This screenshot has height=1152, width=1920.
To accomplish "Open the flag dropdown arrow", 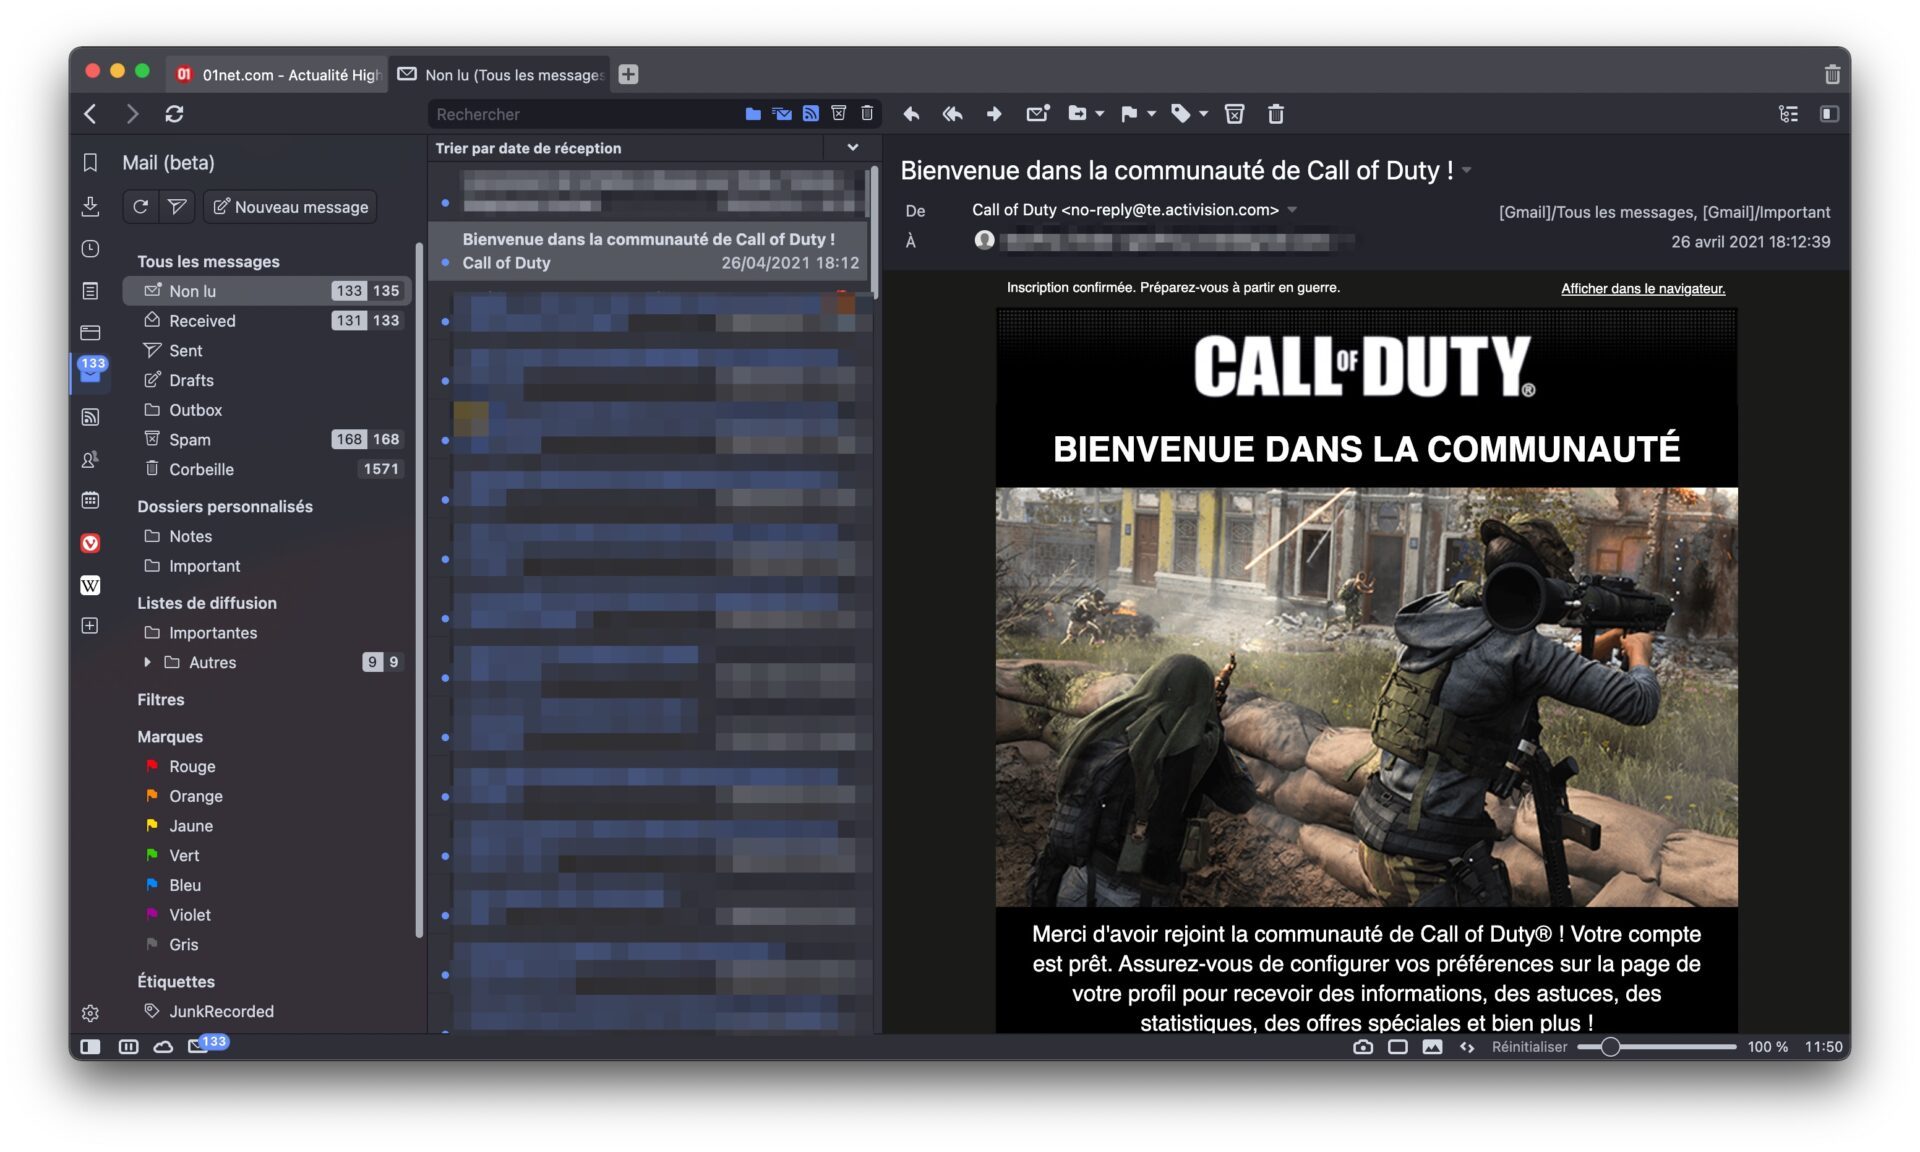I will (1152, 114).
